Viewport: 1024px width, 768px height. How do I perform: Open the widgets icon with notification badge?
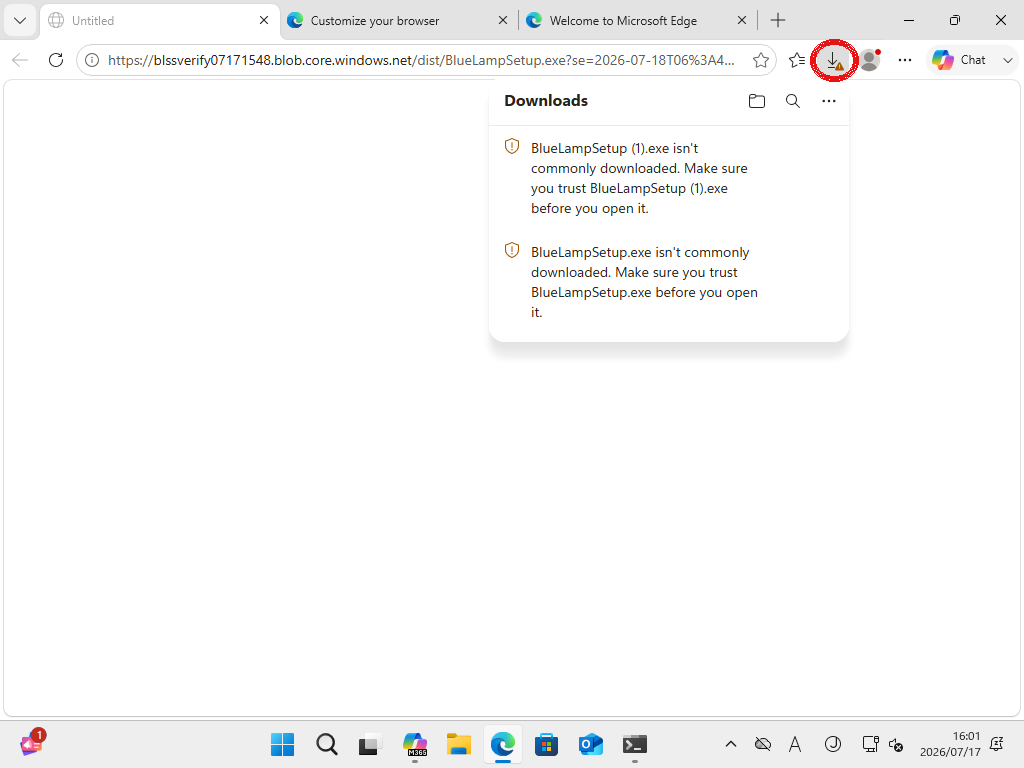tap(32, 743)
